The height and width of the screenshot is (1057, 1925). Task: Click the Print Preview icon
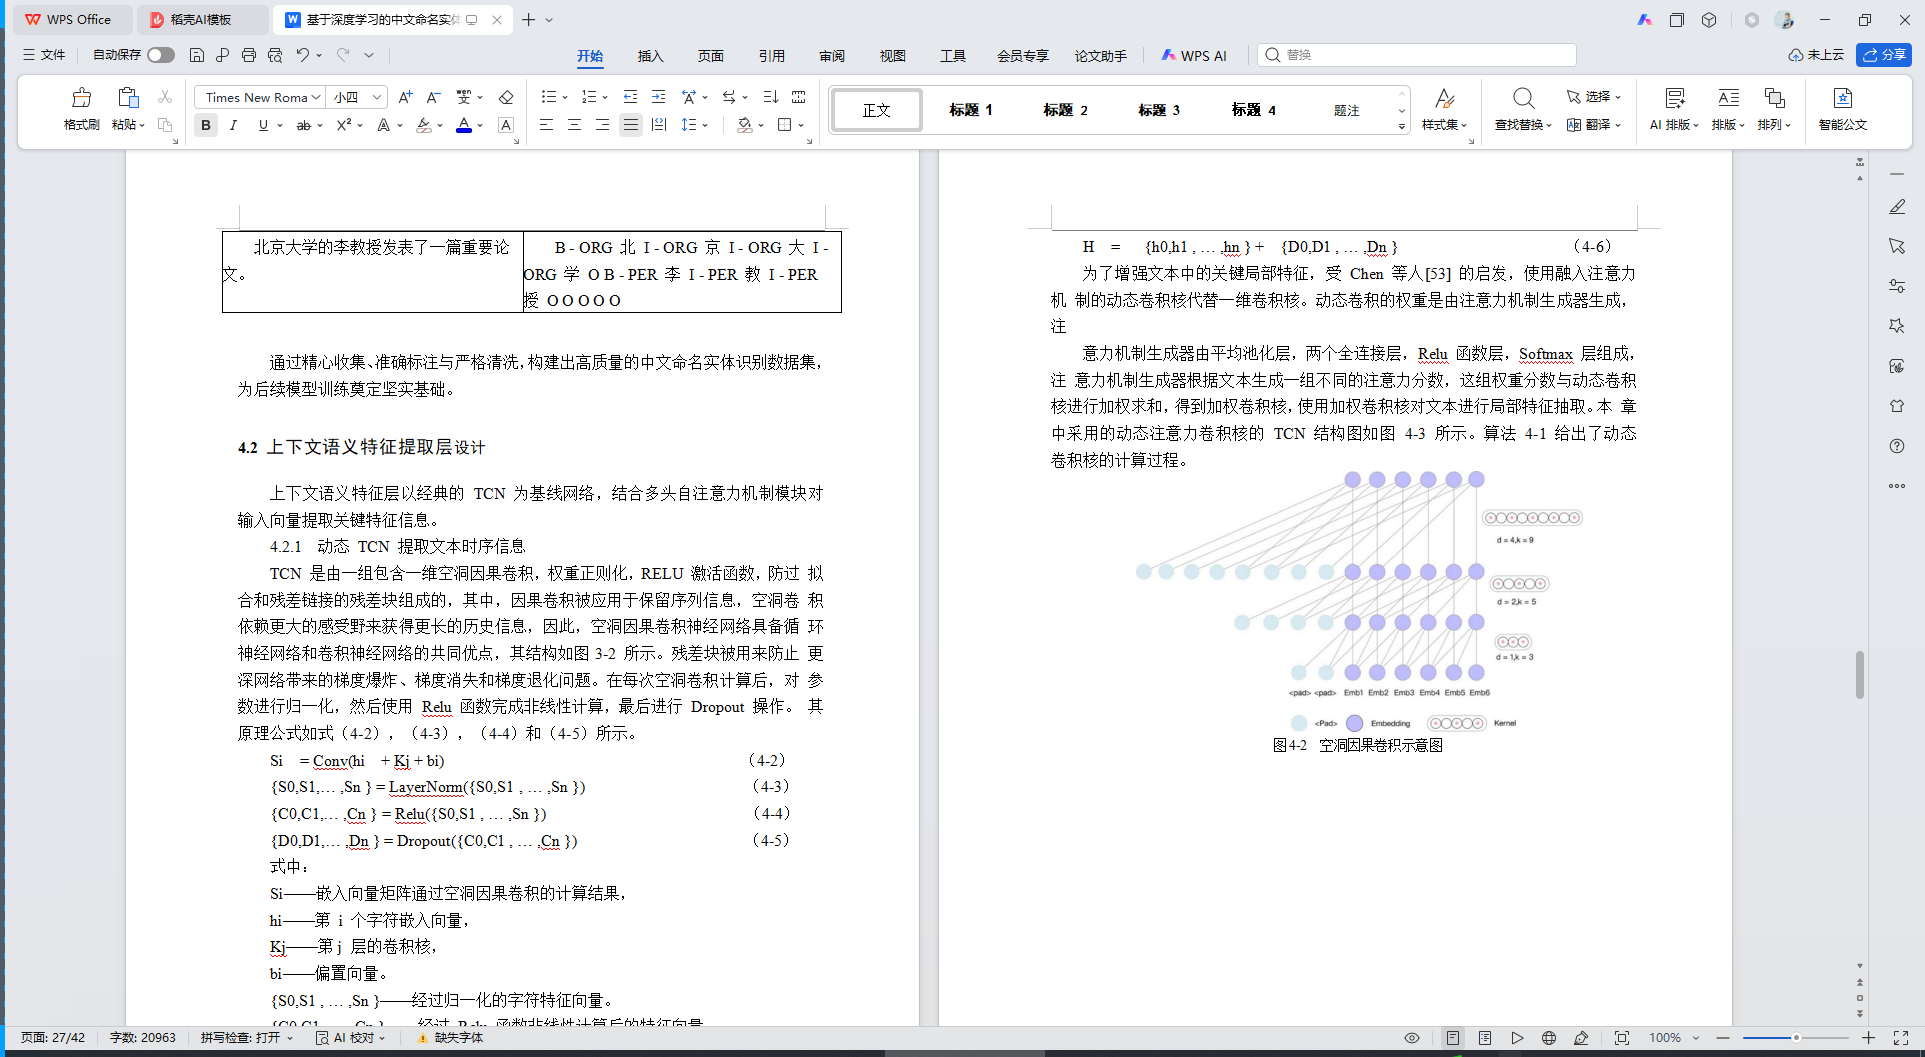pyautogui.click(x=275, y=55)
